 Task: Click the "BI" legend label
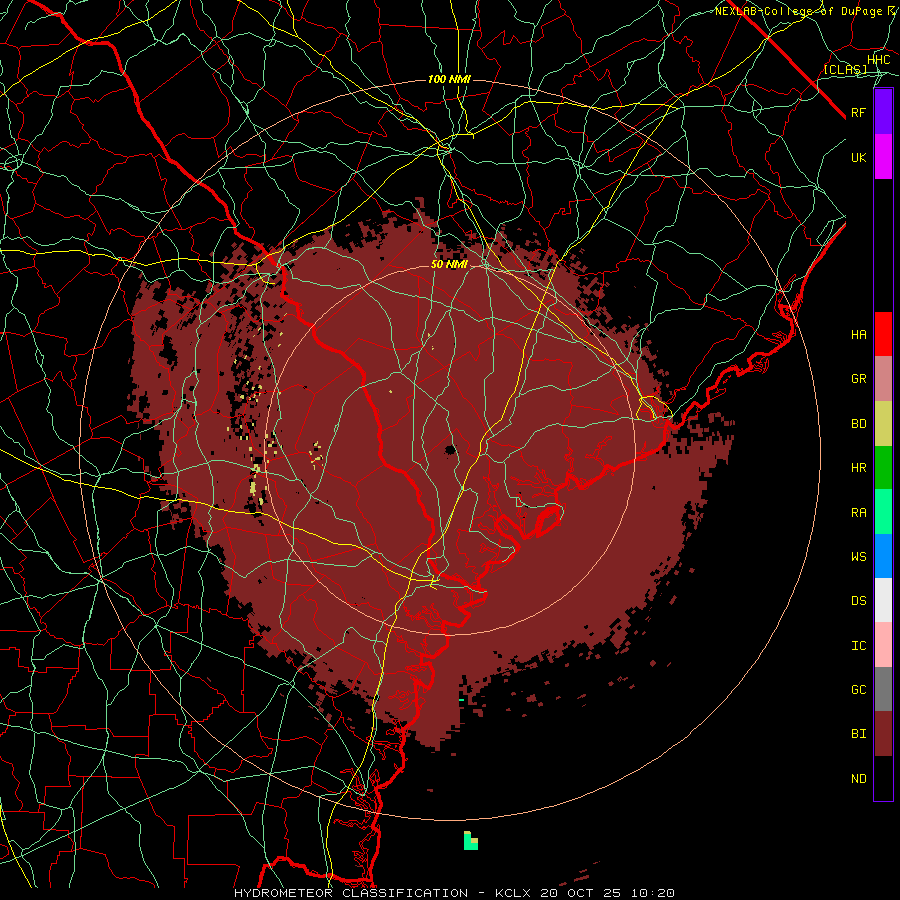pyautogui.click(x=858, y=734)
